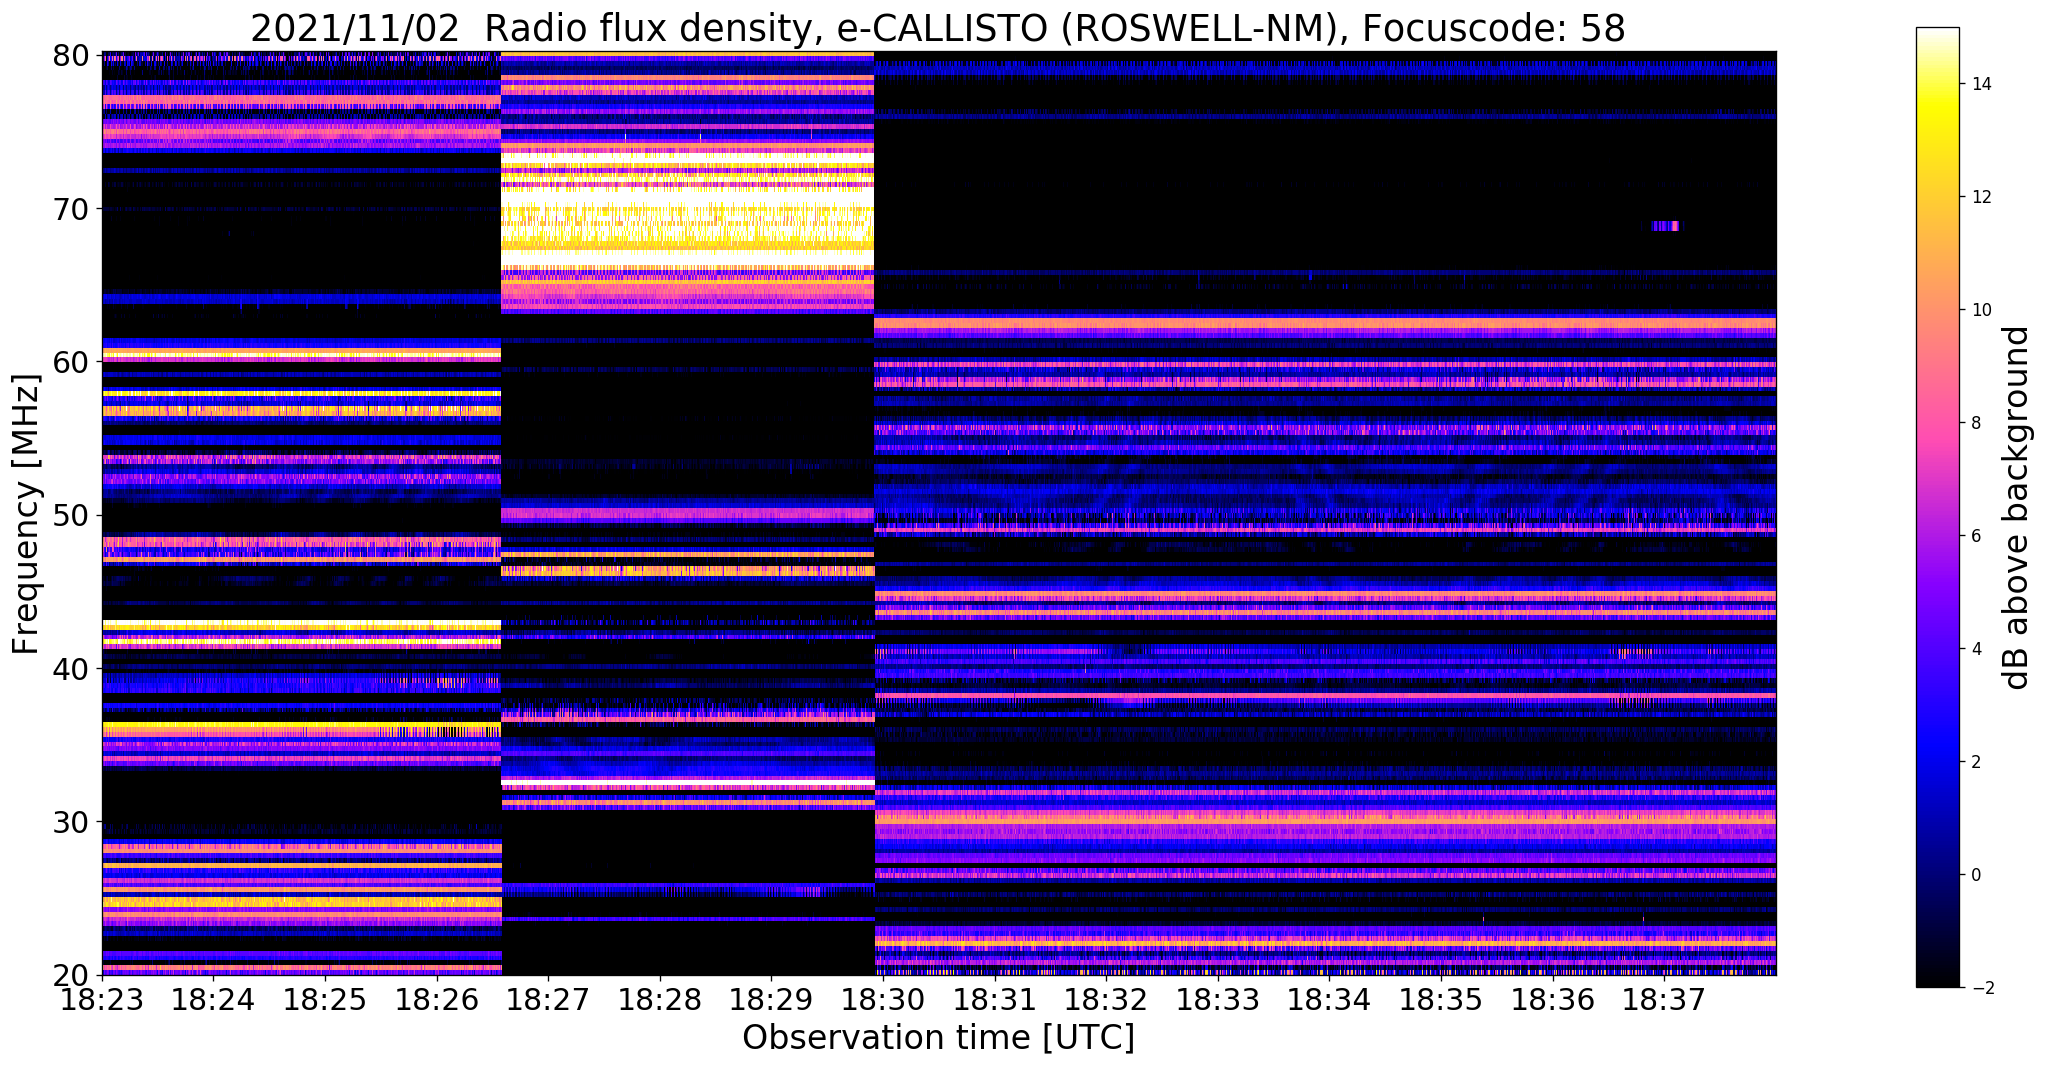The image size is (2047, 1067).
Task: Click the 80 MHz frequency tick label
Action: point(70,55)
